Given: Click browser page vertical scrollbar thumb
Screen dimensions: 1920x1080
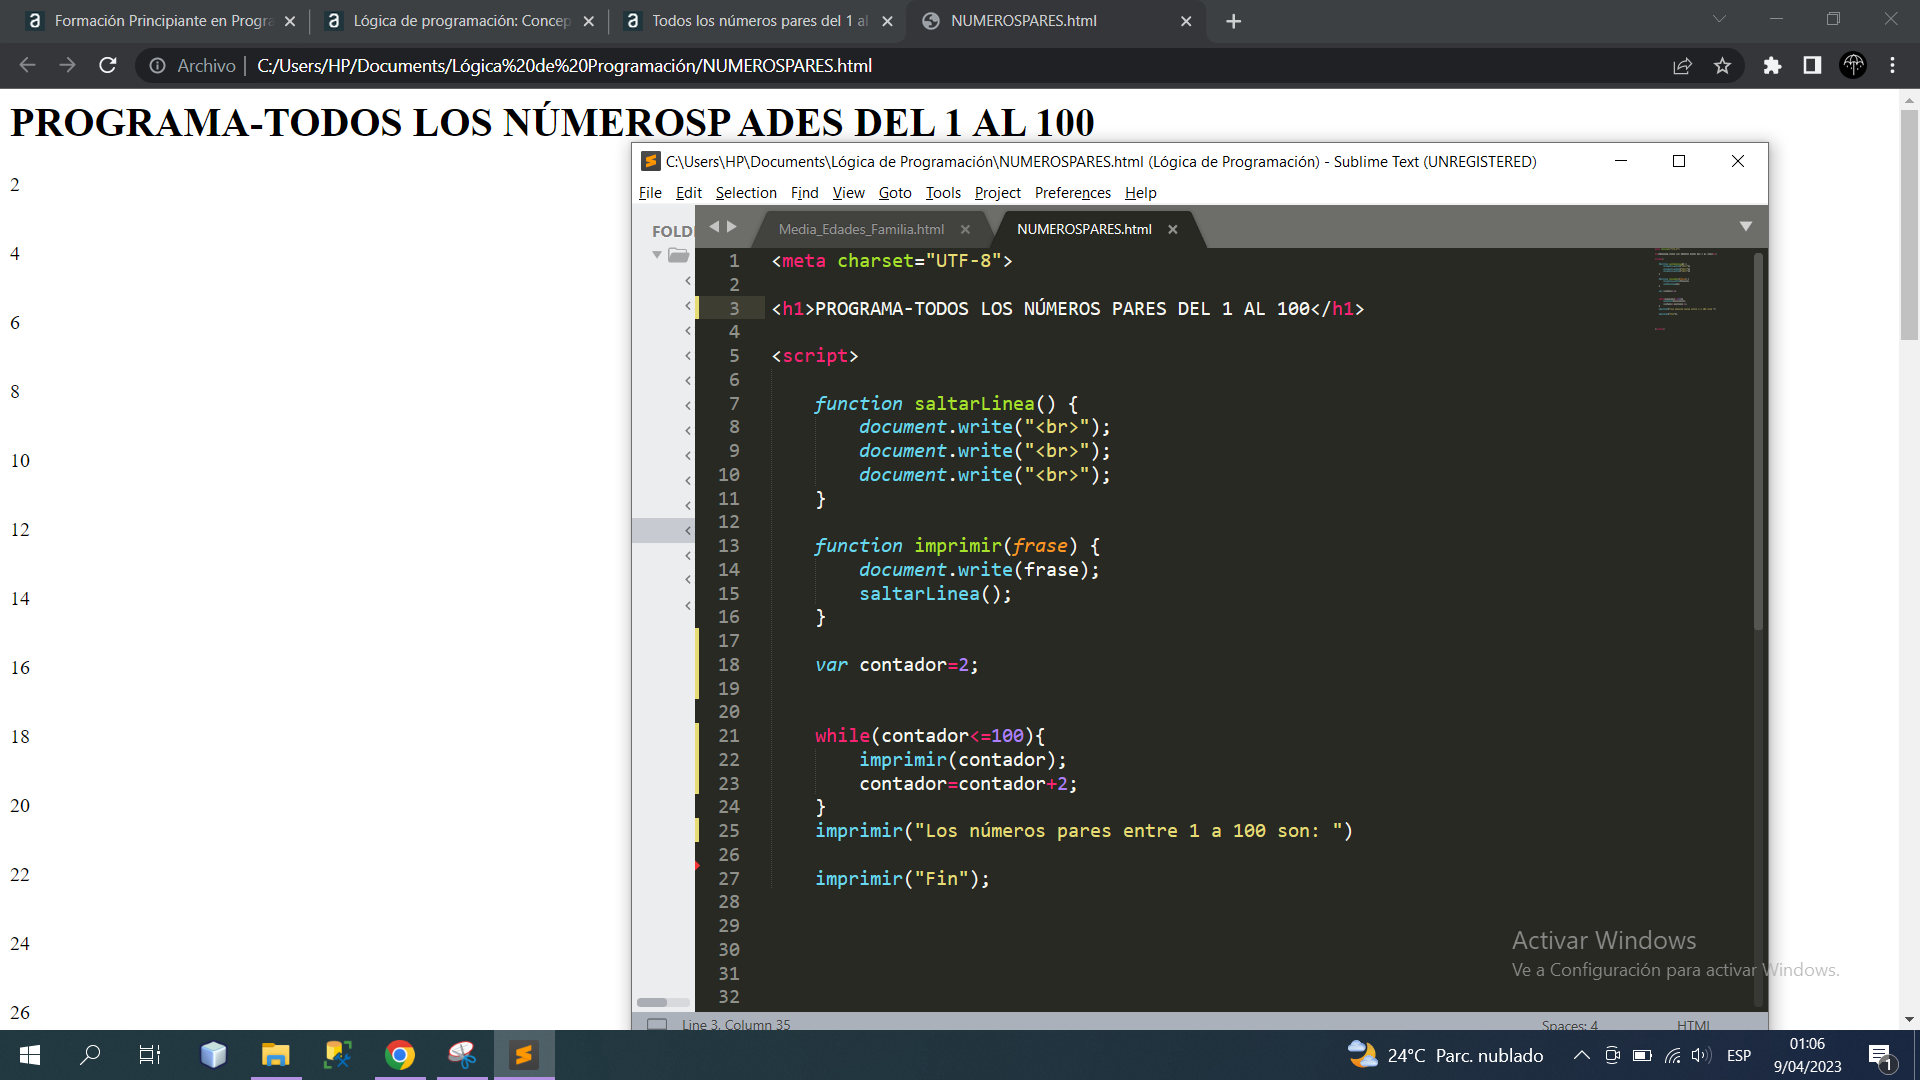Looking at the screenshot, I should click(x=1909, y=225).
